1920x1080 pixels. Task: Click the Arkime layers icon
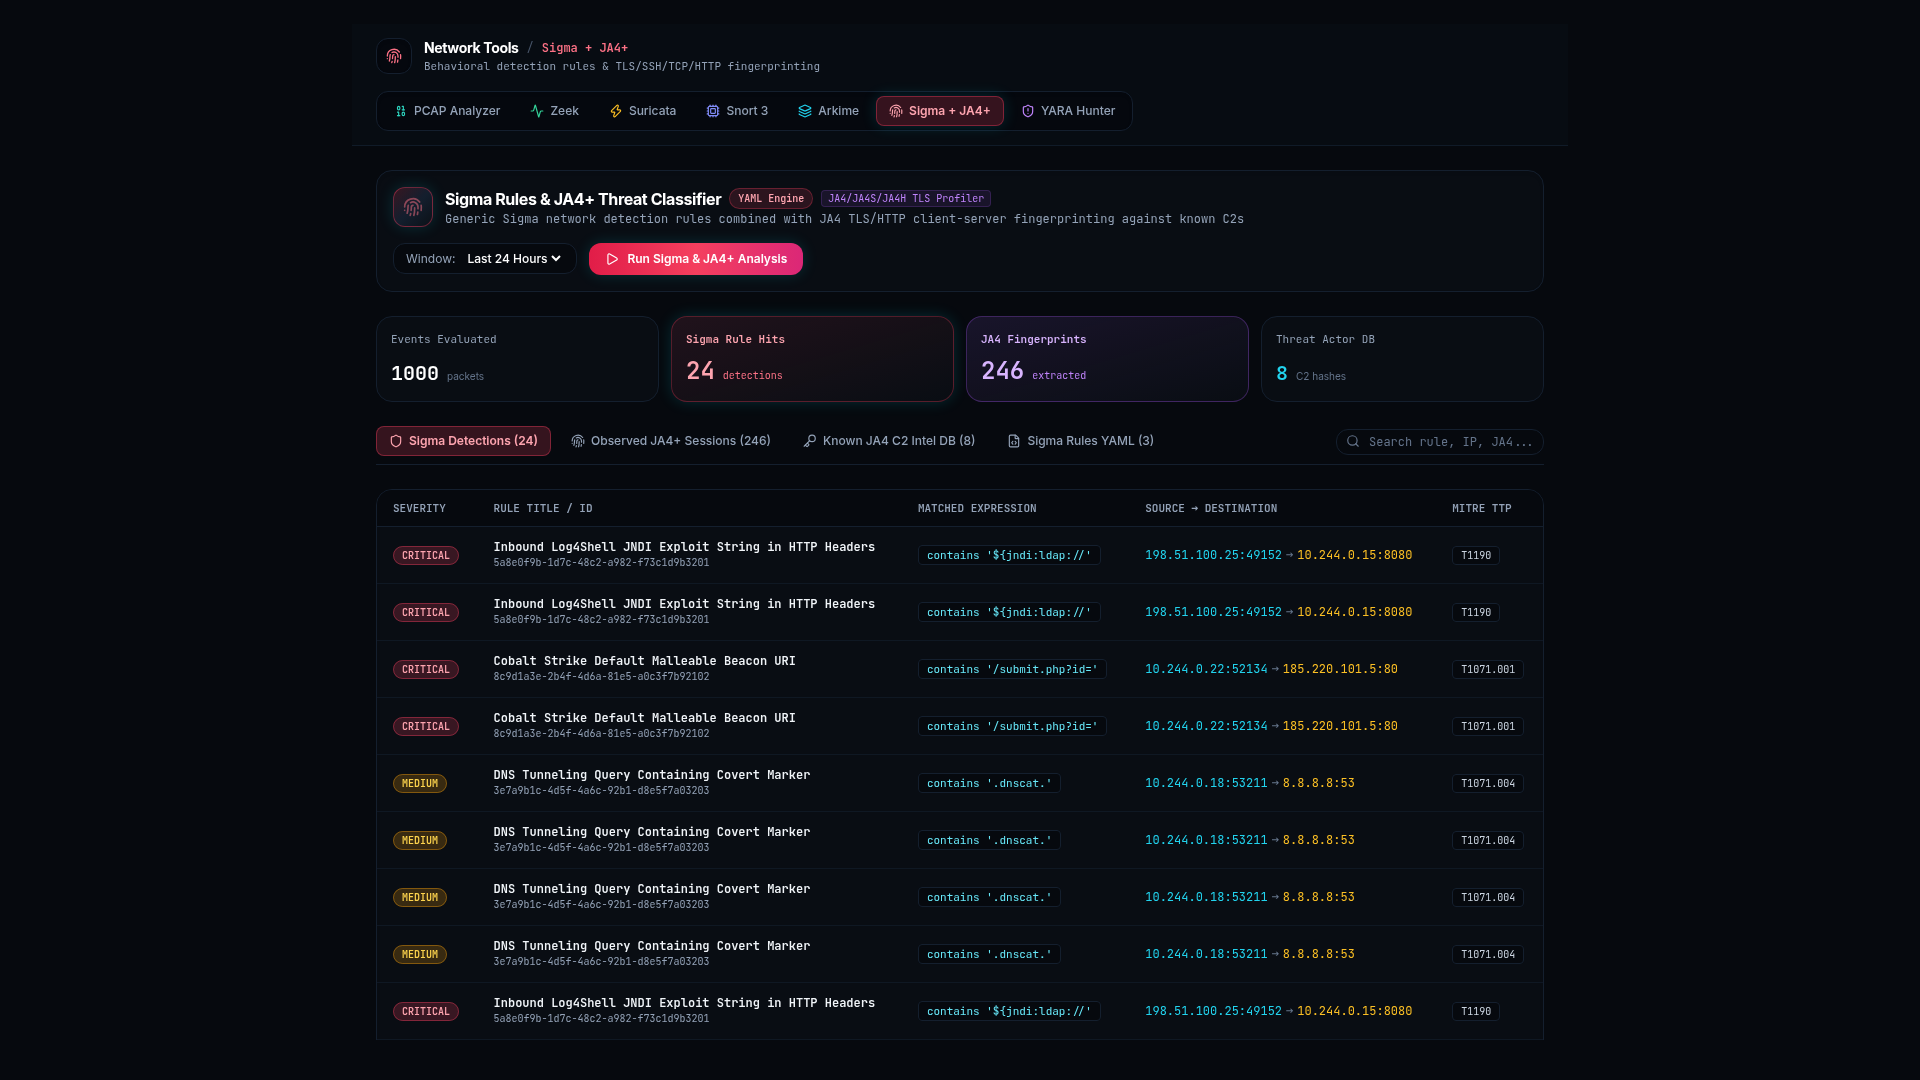tap(805, 111)
